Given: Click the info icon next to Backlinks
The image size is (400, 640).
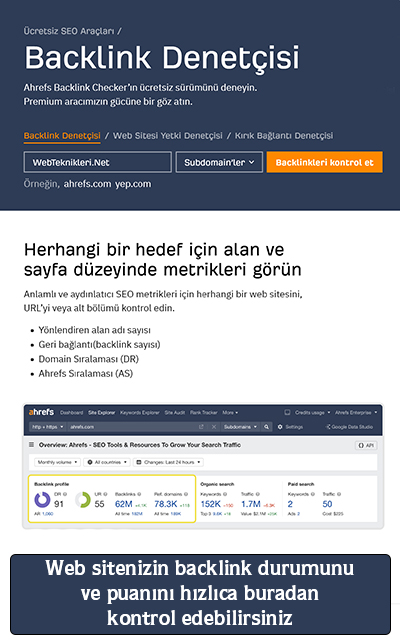Looking at the screenshot, I should 139,494.
